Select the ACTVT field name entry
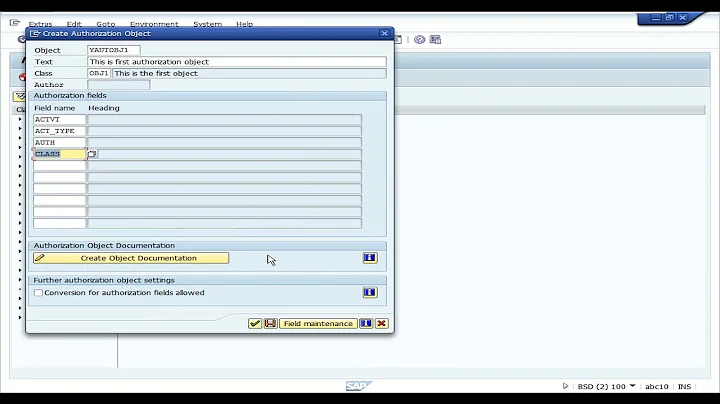The image size is (720, 404). click(x=59, y=119)
